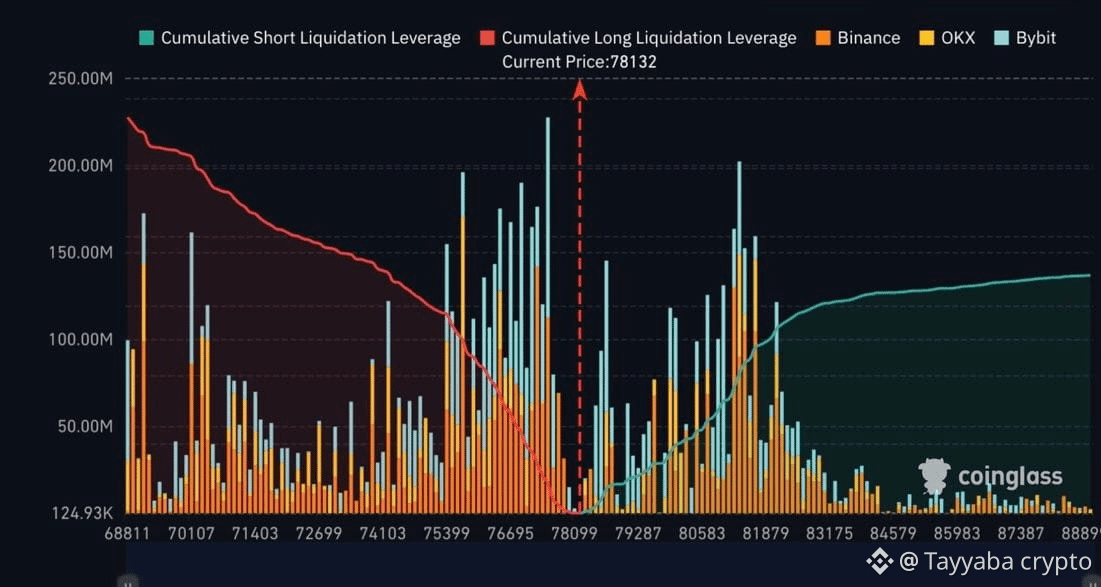This screenshot has width=1101, height=587.
Task: Click the tallest liquidation bar left of current price
Action: tap(548, 315)
